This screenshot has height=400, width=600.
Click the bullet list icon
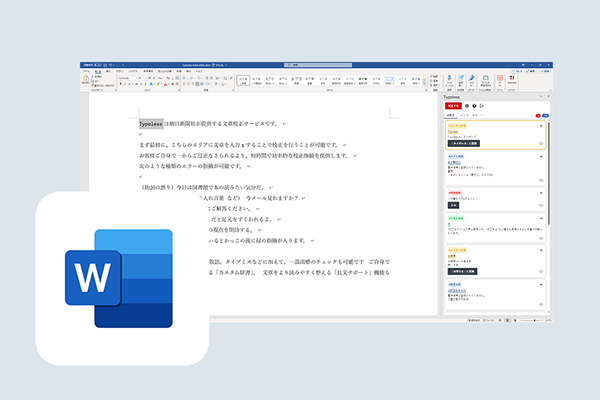[x=184, y=78]
